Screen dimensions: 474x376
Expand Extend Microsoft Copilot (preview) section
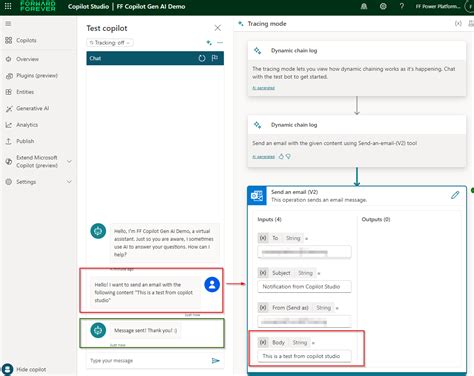pos(69,161)
